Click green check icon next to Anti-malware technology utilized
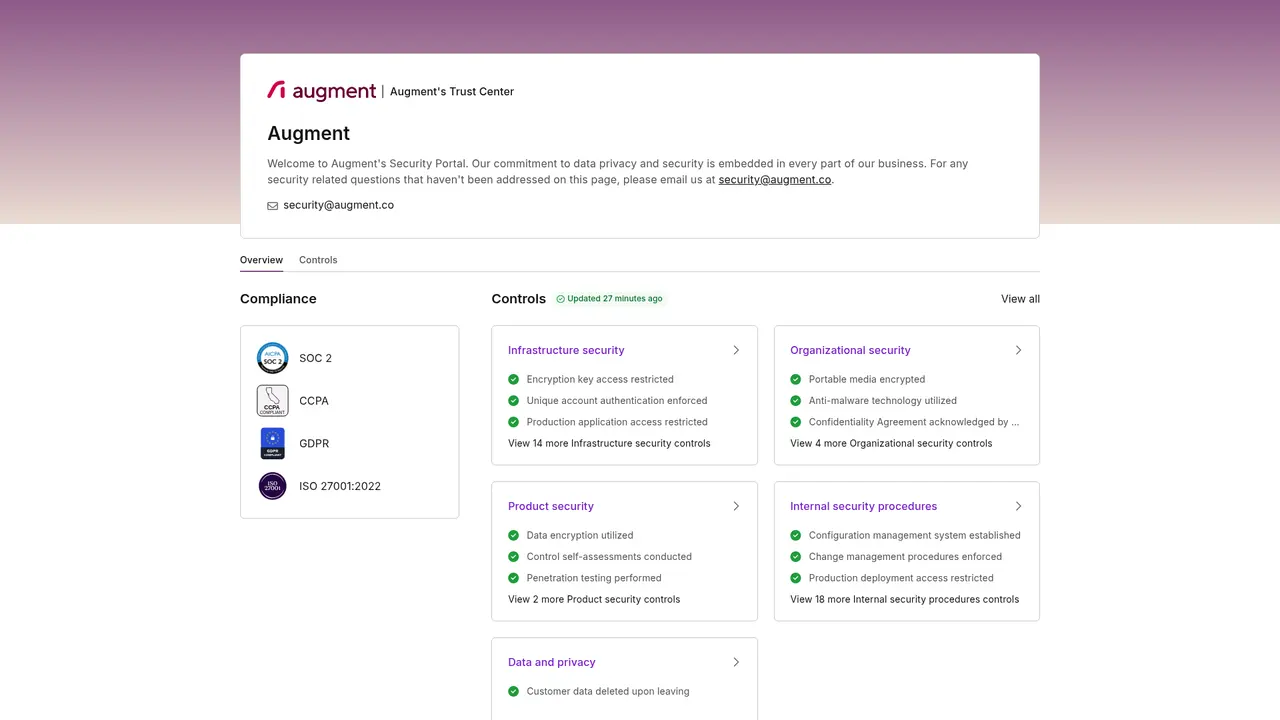Viewport: 1280px width, 720px height. (796, 400)
